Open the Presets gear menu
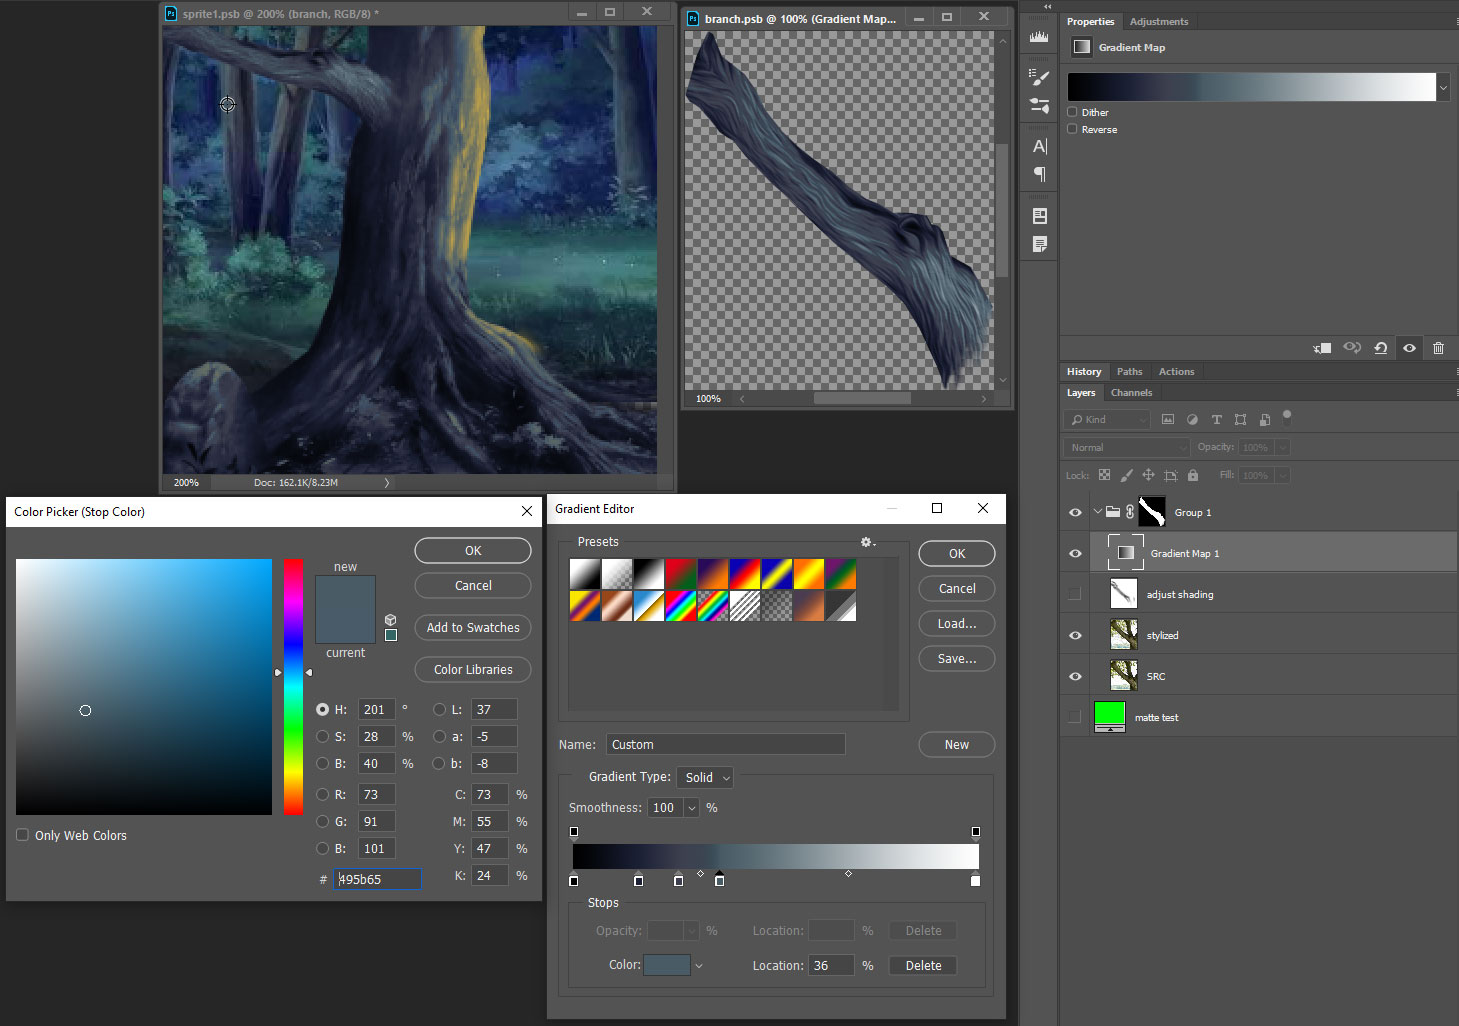 coord(867,542)
